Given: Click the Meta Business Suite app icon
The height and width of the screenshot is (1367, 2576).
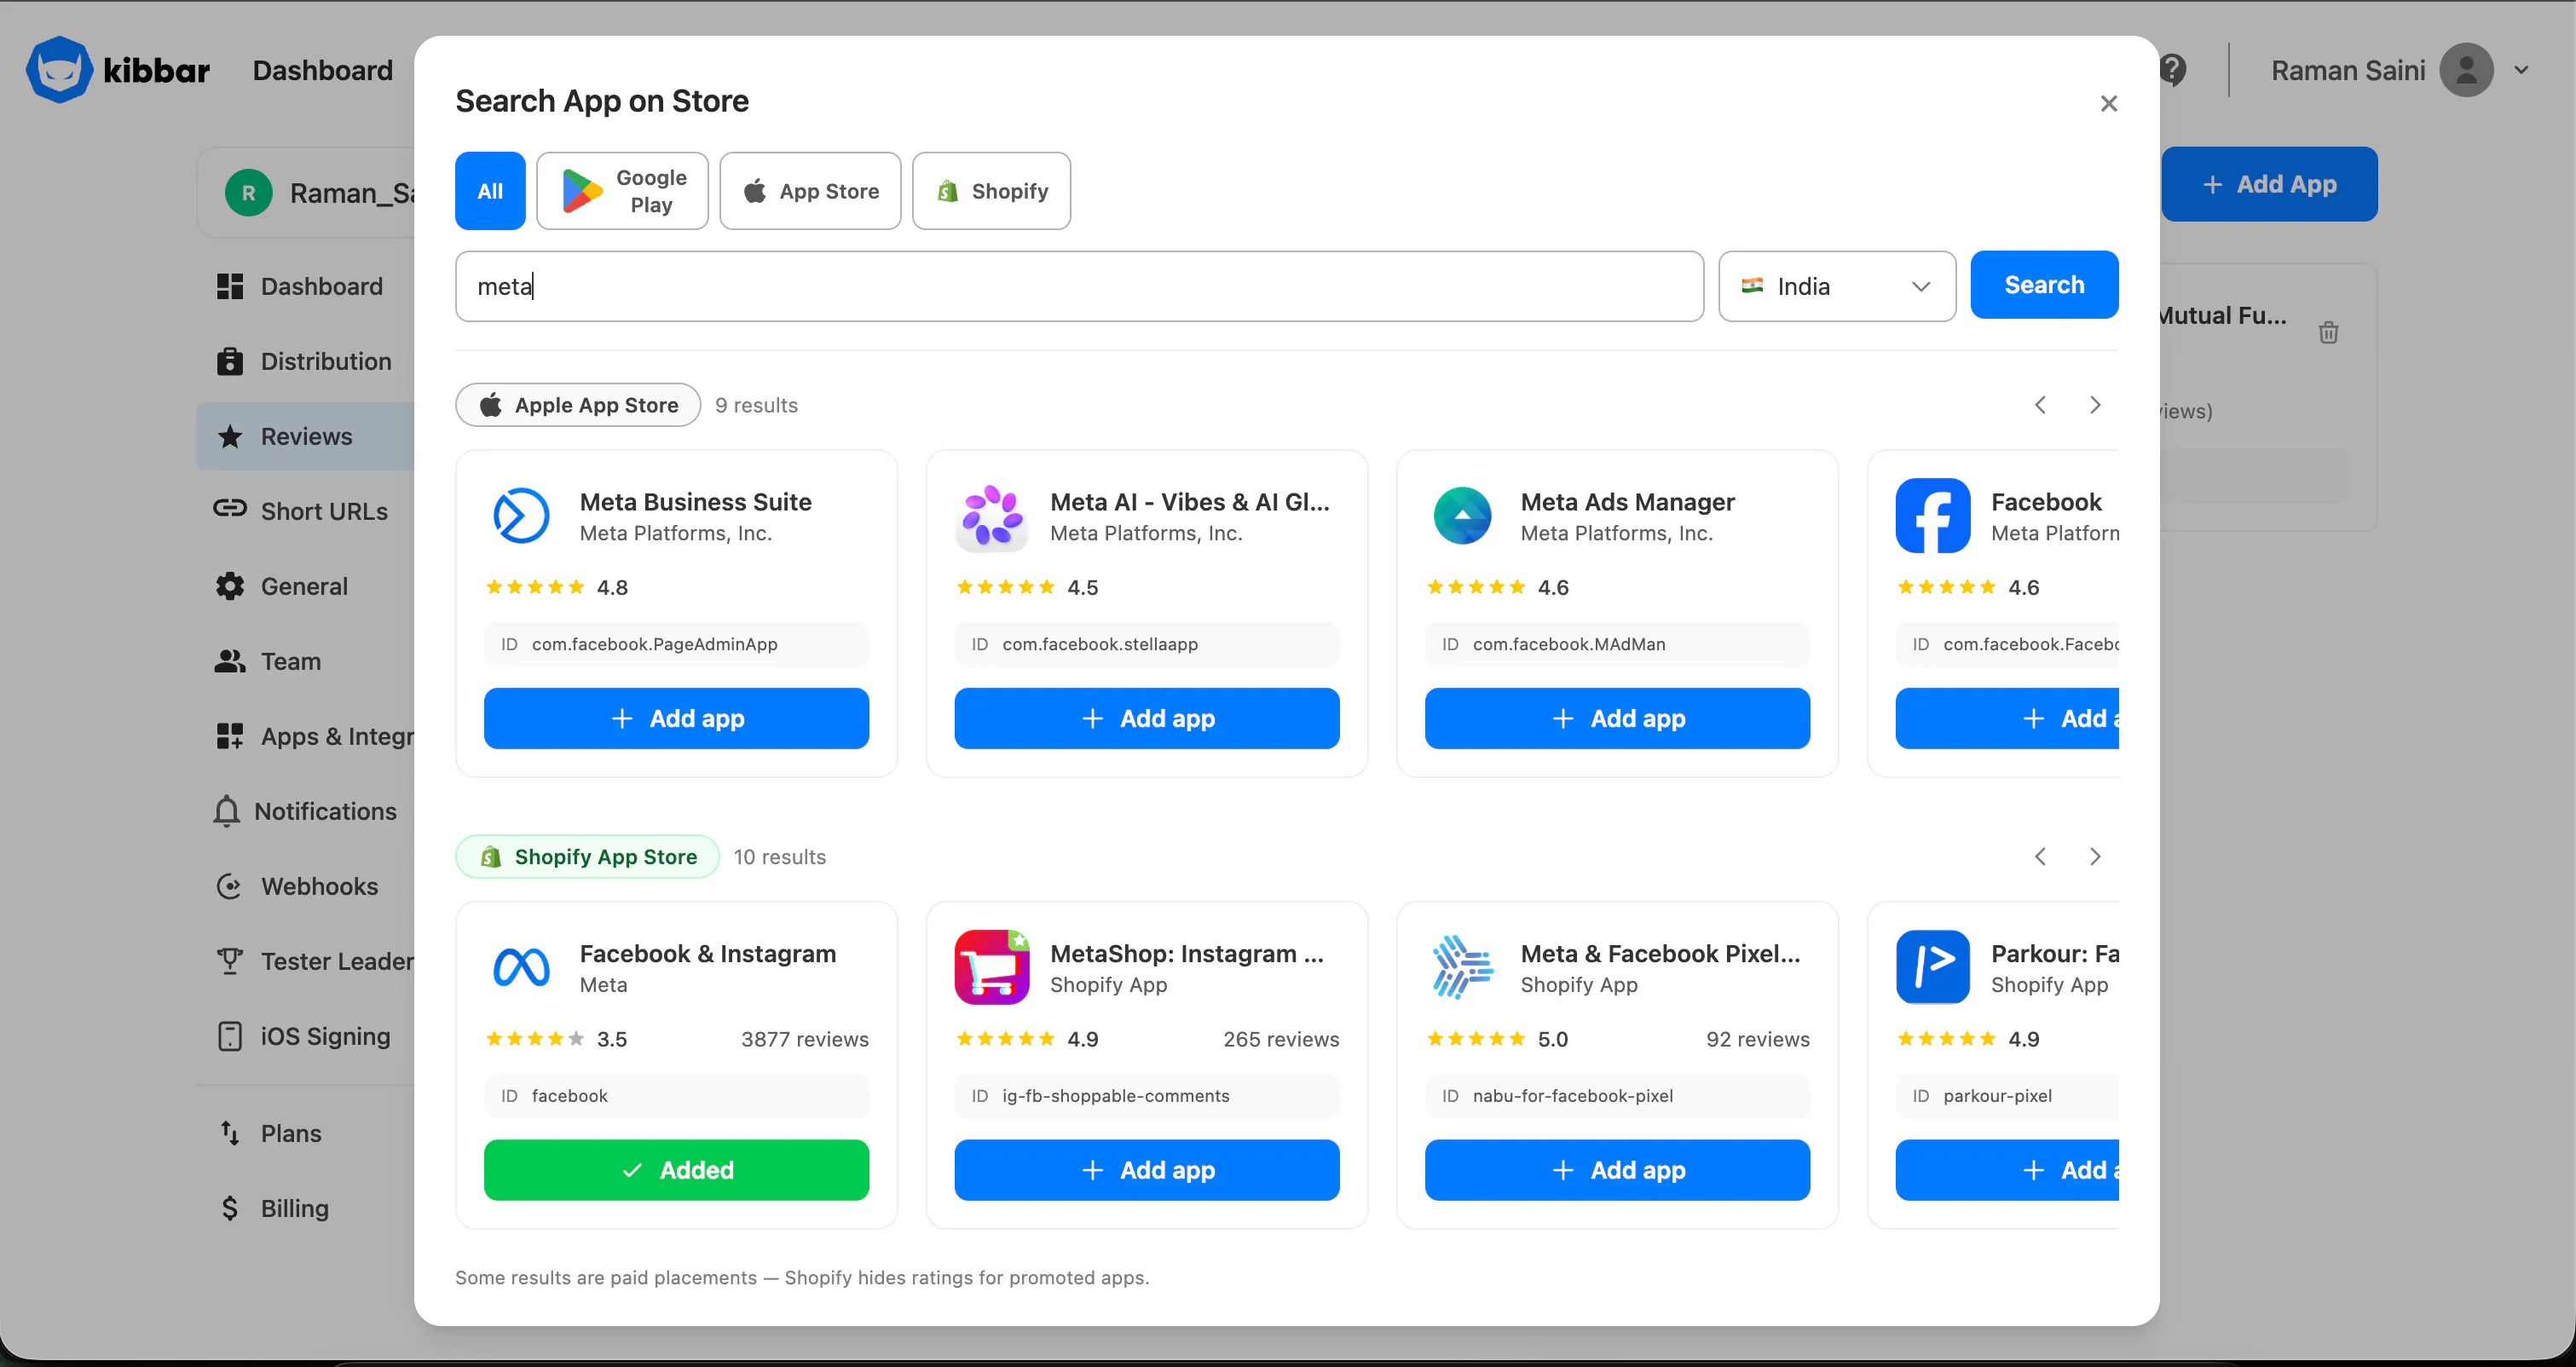Looking at the screenshot, I should click(521, 516).
